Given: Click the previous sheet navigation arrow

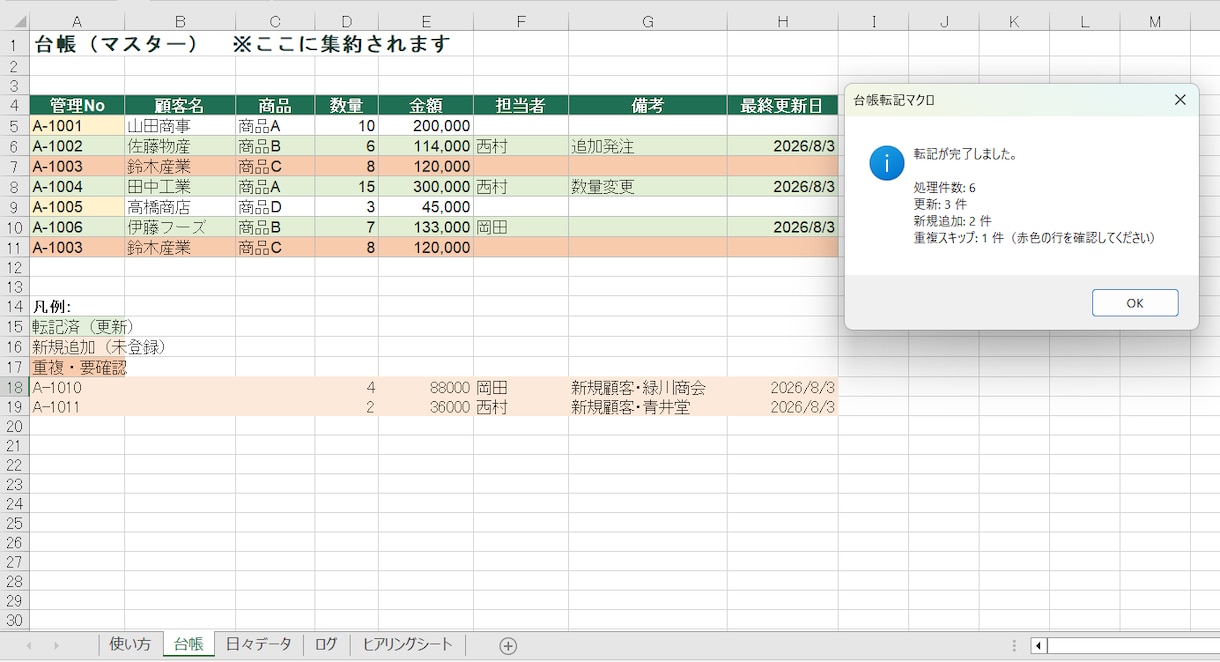Looking at the screenshot, I should 29,646.
